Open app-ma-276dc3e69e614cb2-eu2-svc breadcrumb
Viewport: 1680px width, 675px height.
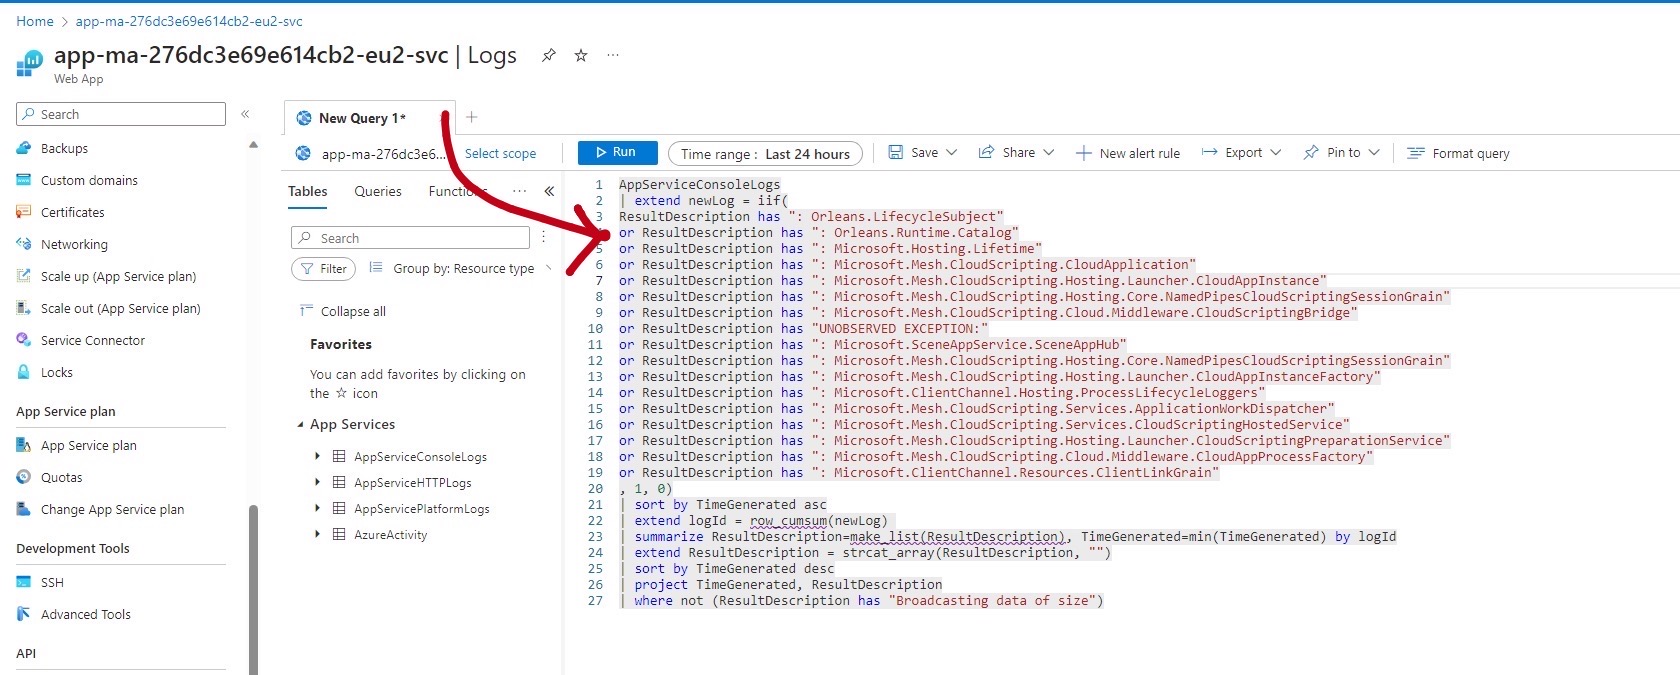189,21
